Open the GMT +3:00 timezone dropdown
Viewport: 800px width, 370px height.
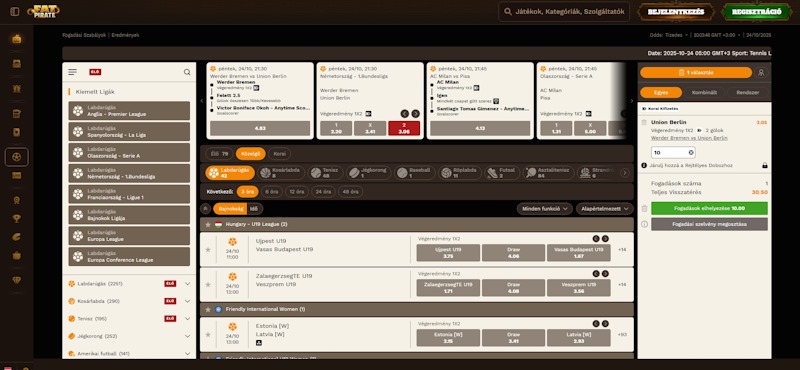717,35
